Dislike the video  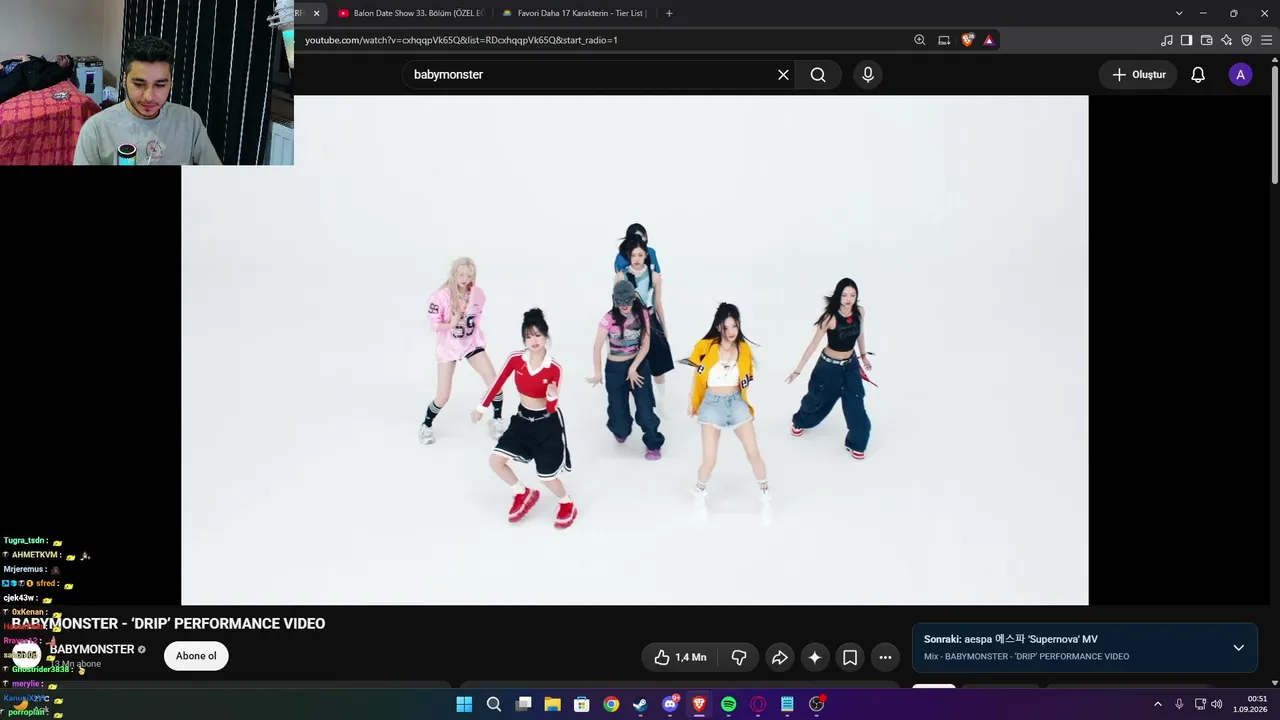739,657
